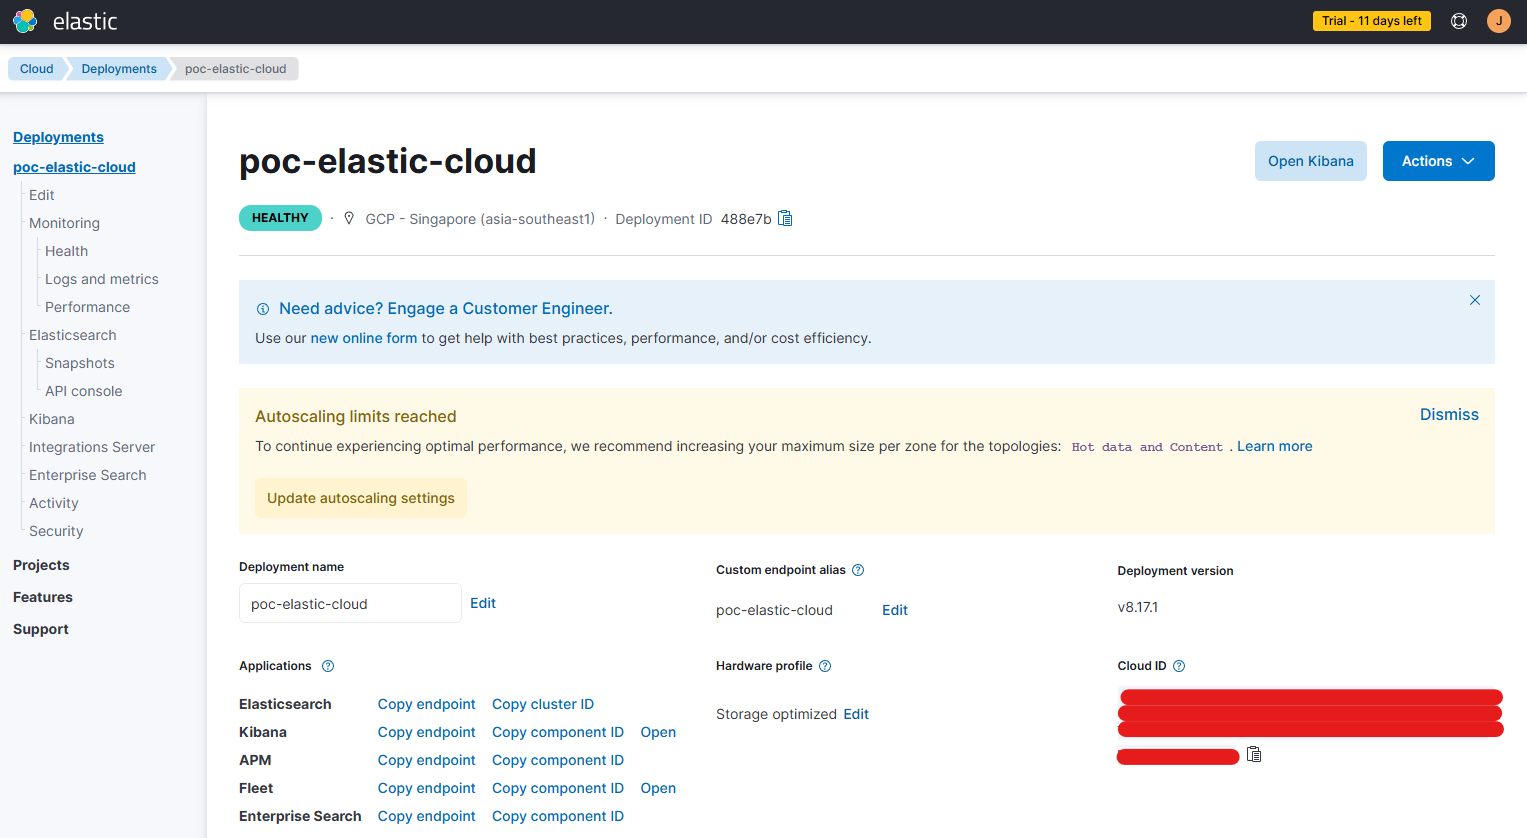Open Kibana from the header button

[1310, 161]
